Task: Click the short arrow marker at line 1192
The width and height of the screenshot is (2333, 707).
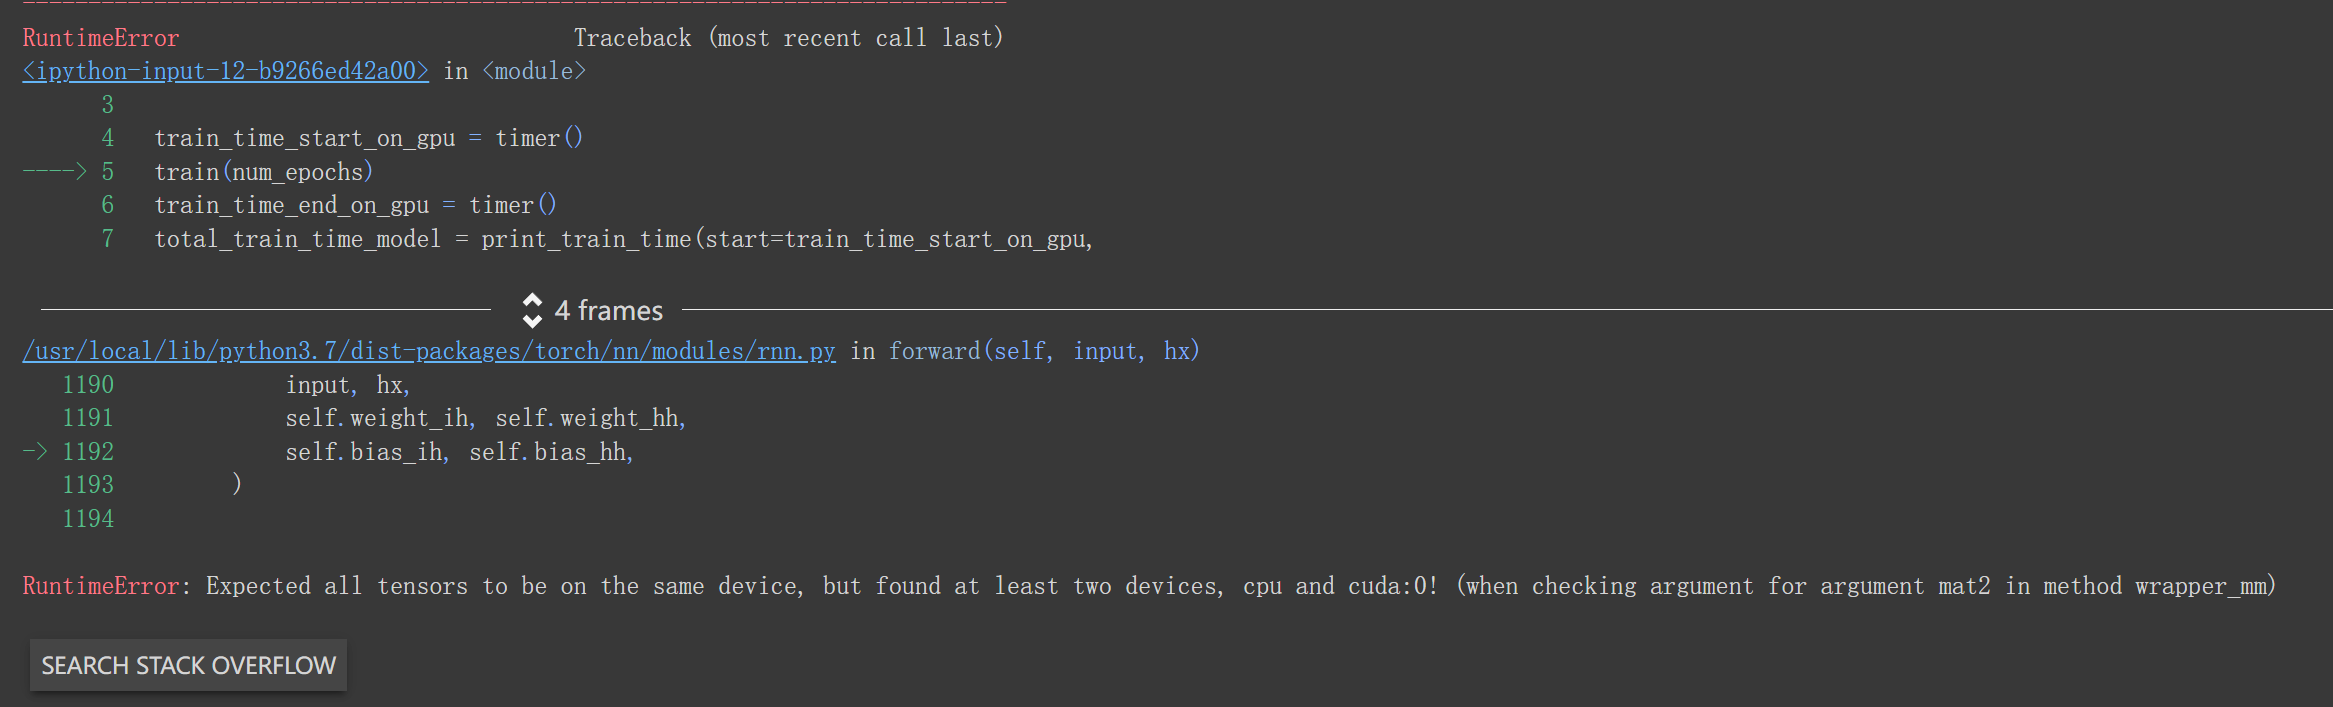Action: (35, 452)
